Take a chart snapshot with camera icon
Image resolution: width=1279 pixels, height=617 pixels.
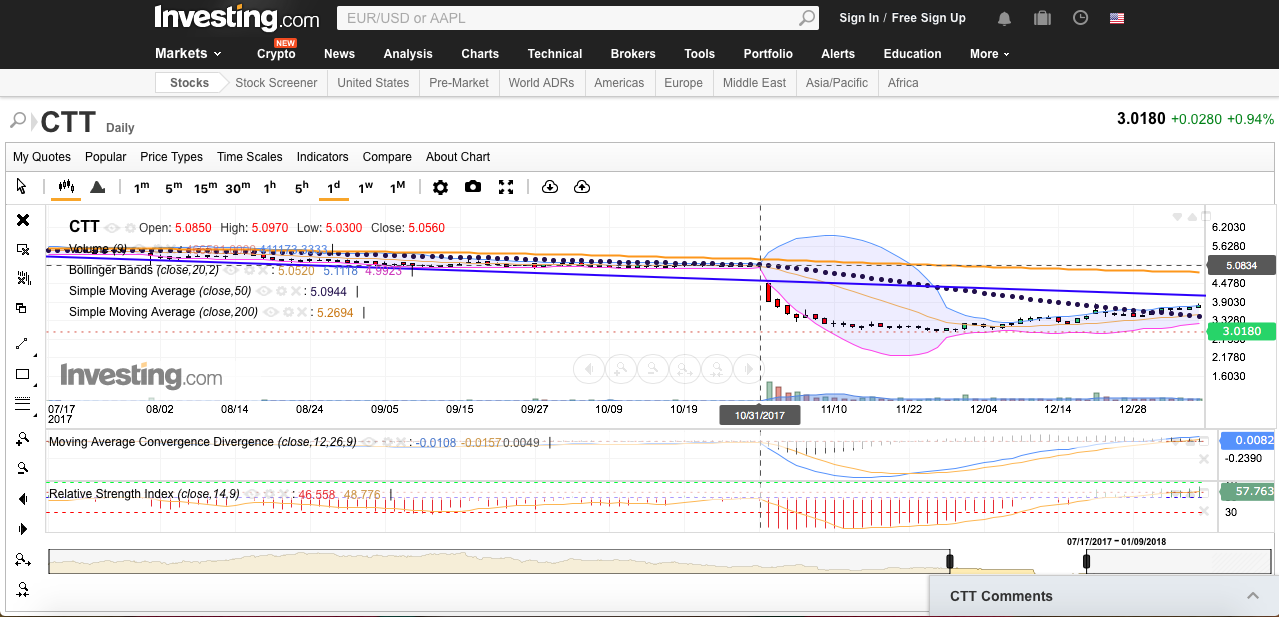pyautogui.click(x=473, y=187)
